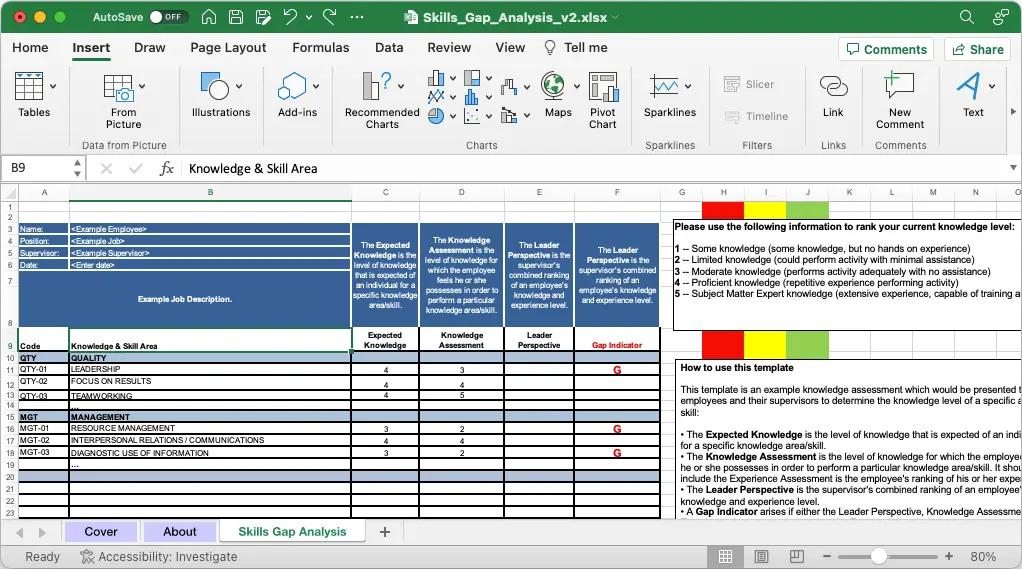Open the Sparklines options
The width and height of the screenshot is (1022, 569).
click(670, 95)
